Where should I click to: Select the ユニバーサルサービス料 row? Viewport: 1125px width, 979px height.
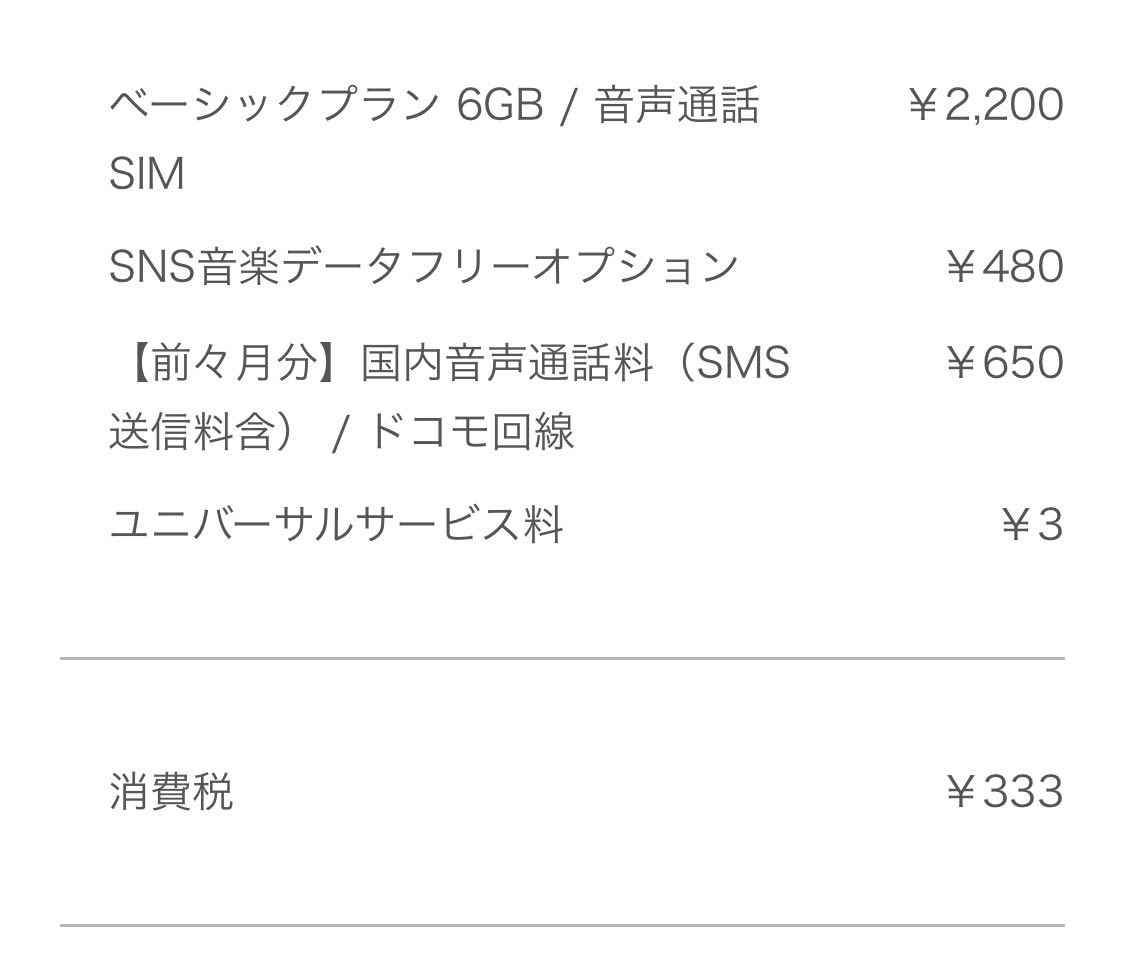click(x=585, y=525)
